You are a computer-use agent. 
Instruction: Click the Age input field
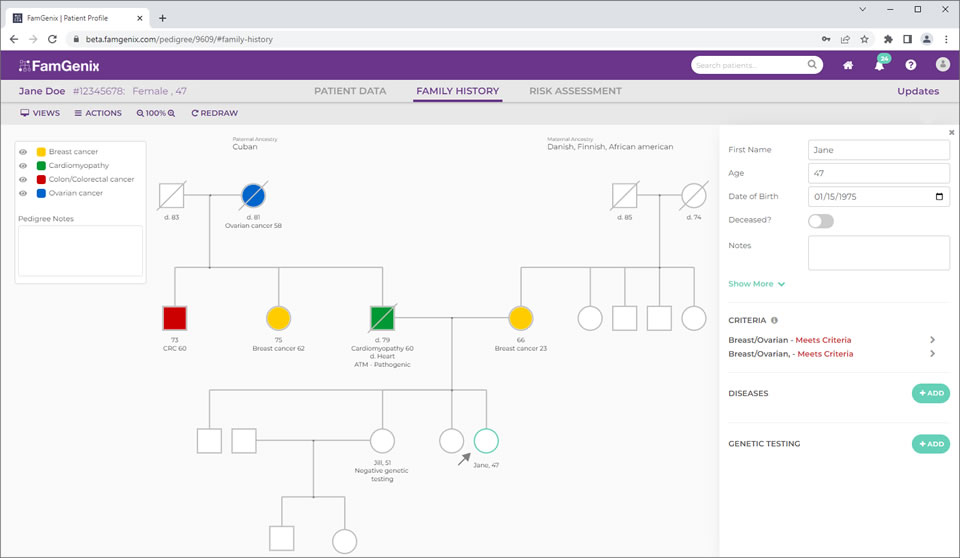point(879,173)
